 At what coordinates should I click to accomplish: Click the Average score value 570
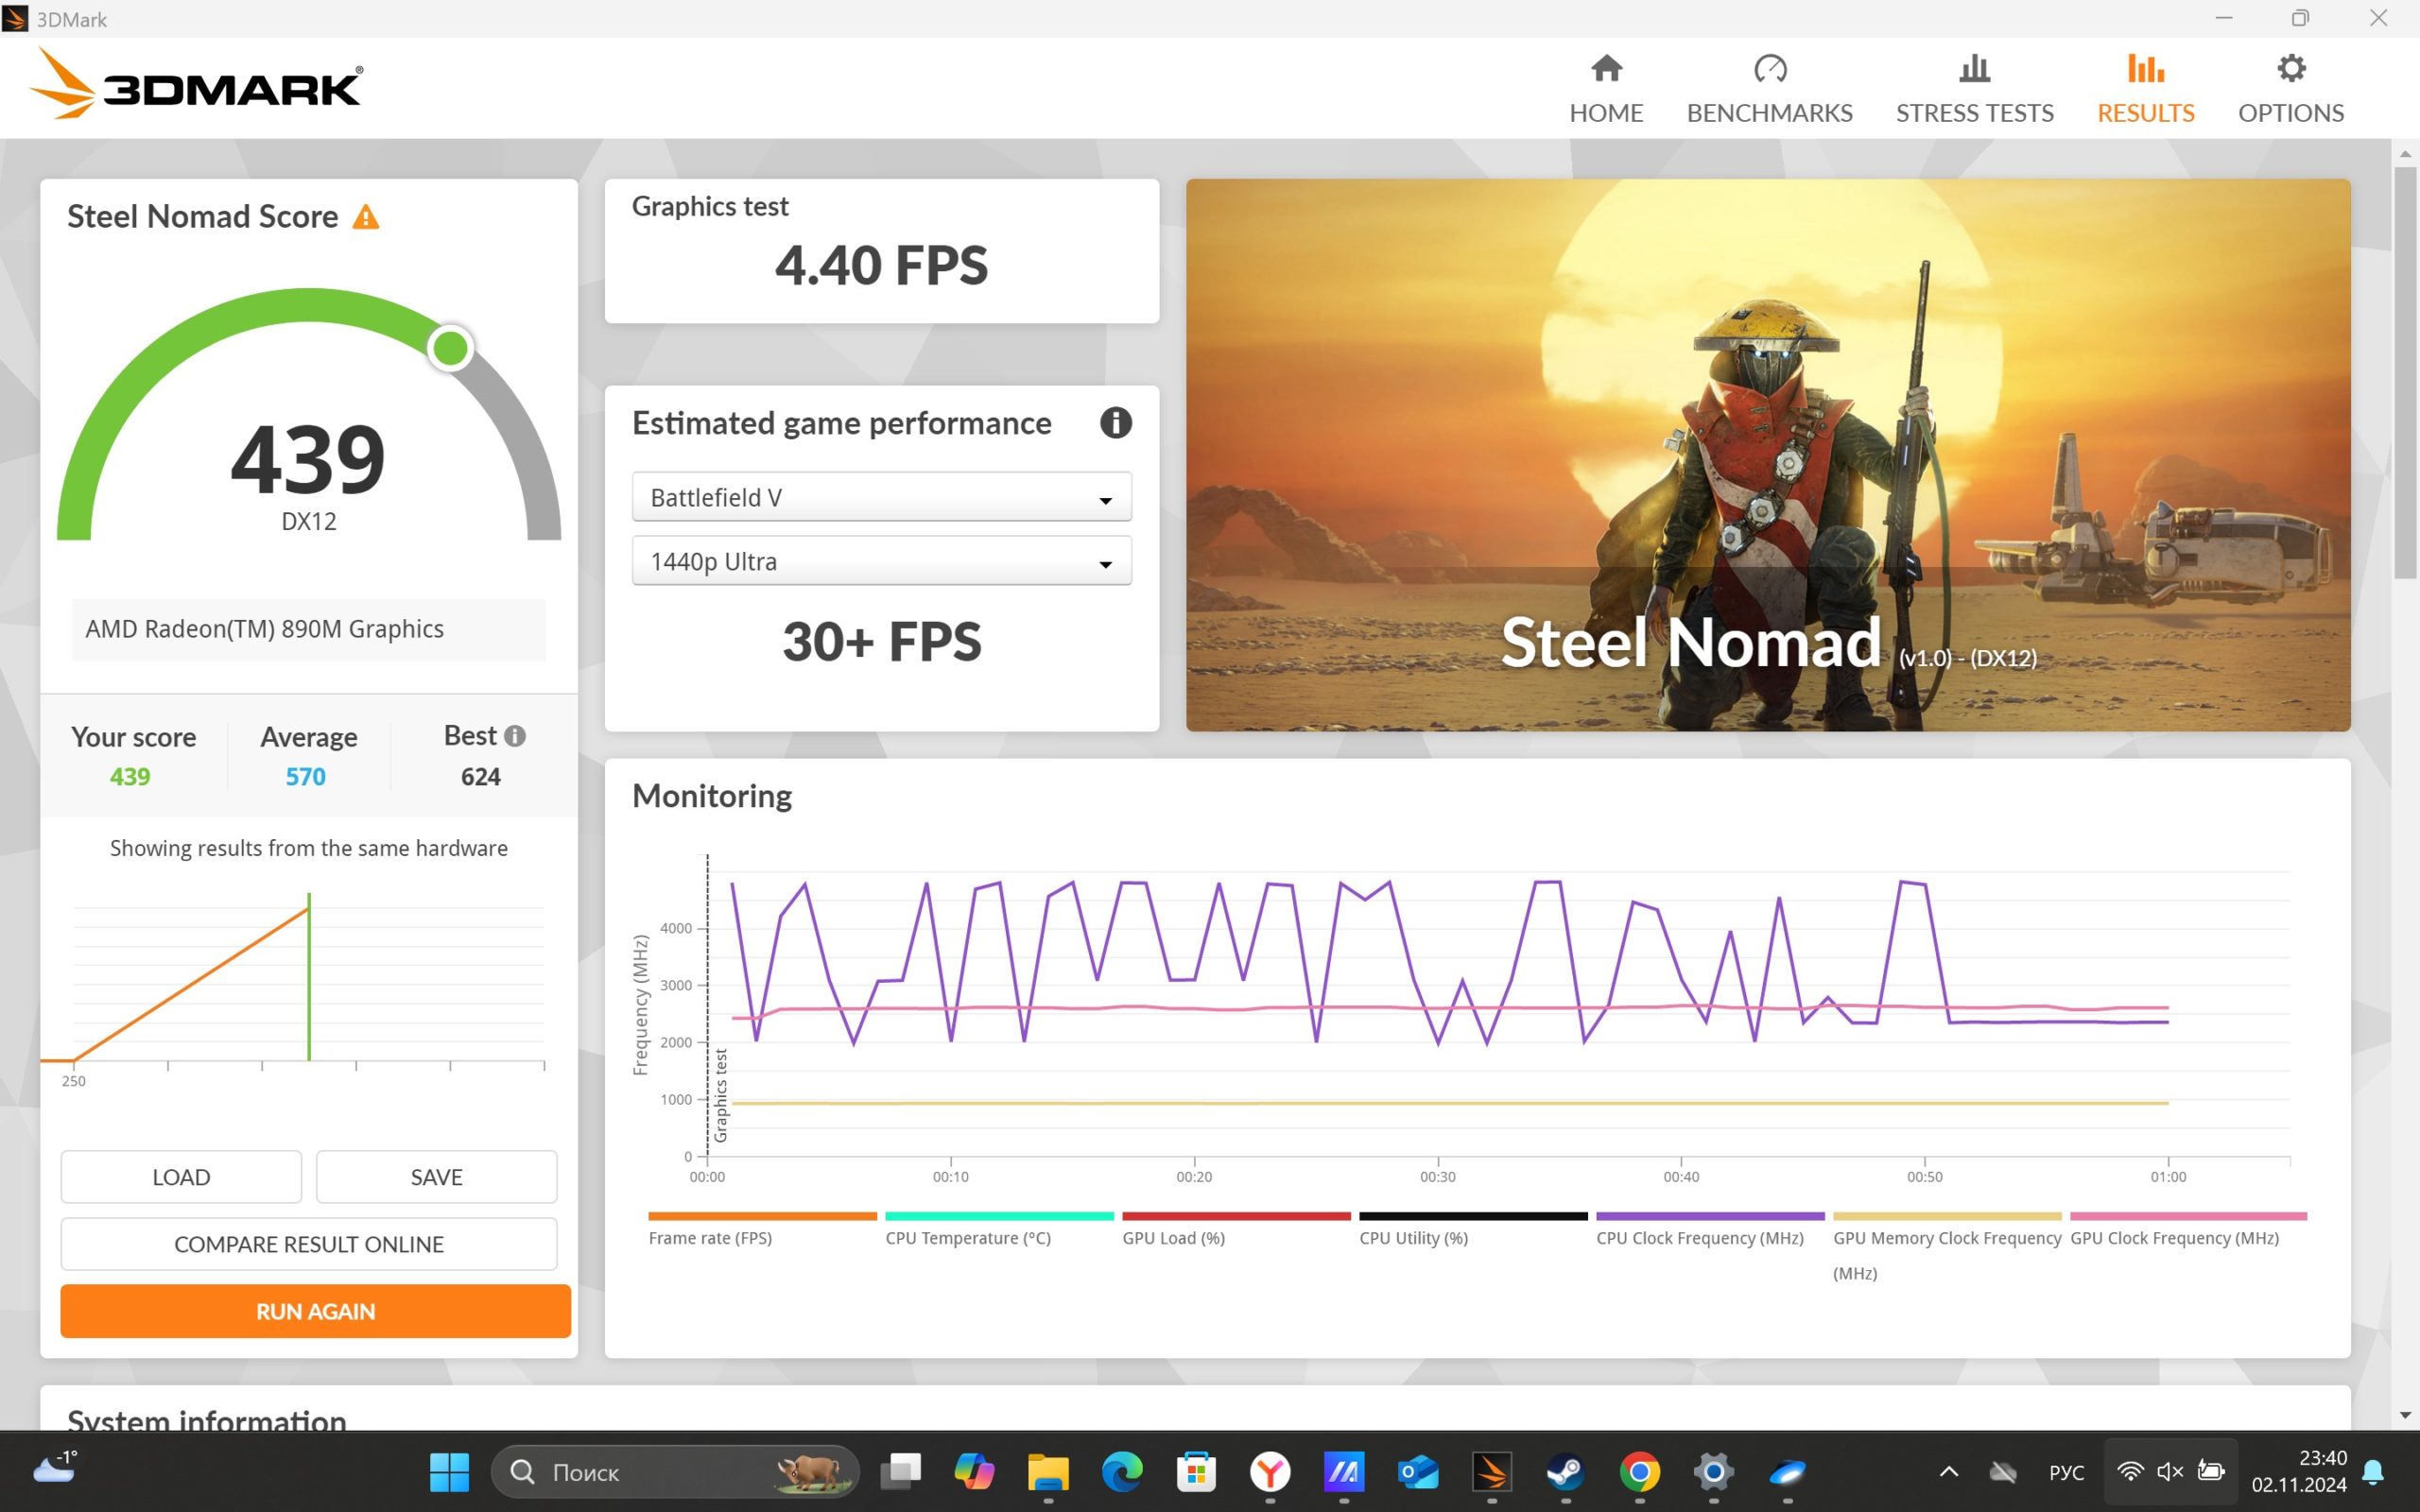[306, 777]
